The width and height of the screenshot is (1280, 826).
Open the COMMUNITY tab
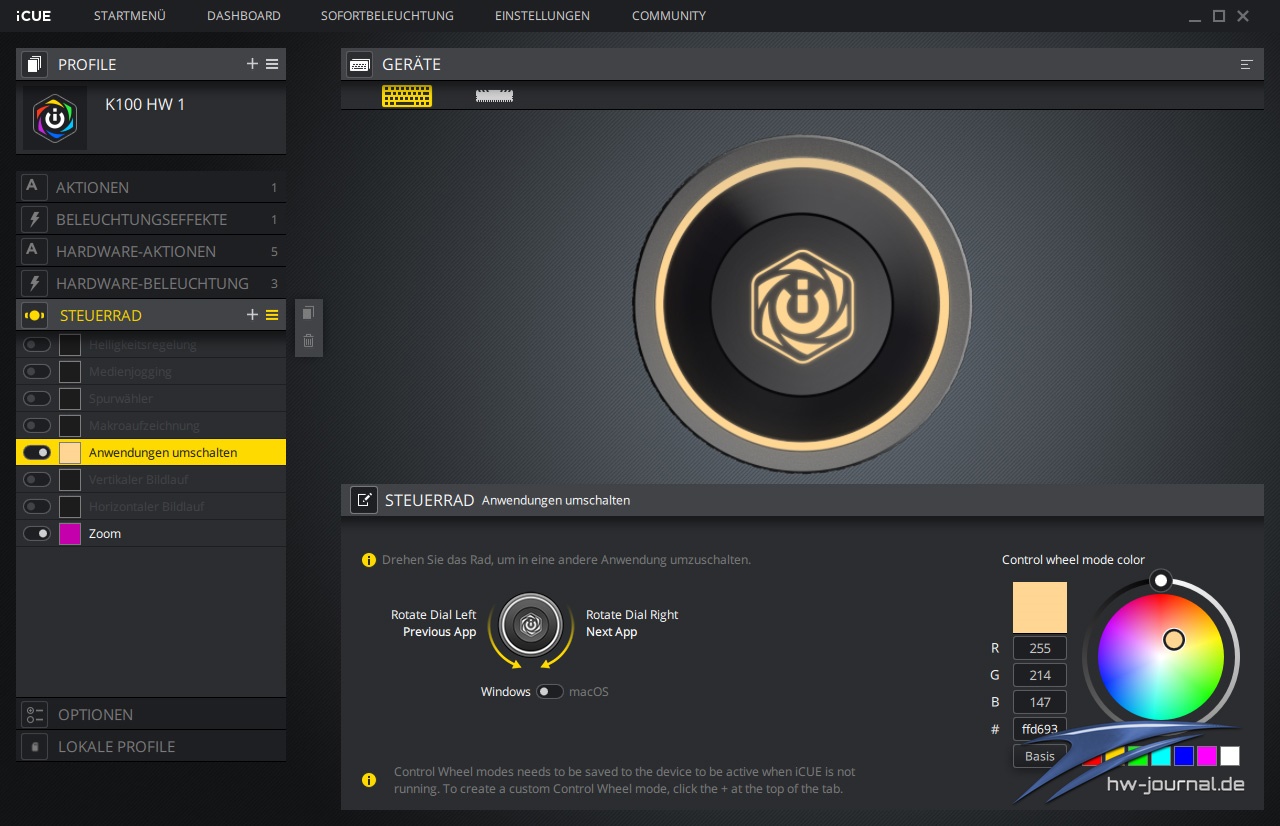click(x=669, y=16)
